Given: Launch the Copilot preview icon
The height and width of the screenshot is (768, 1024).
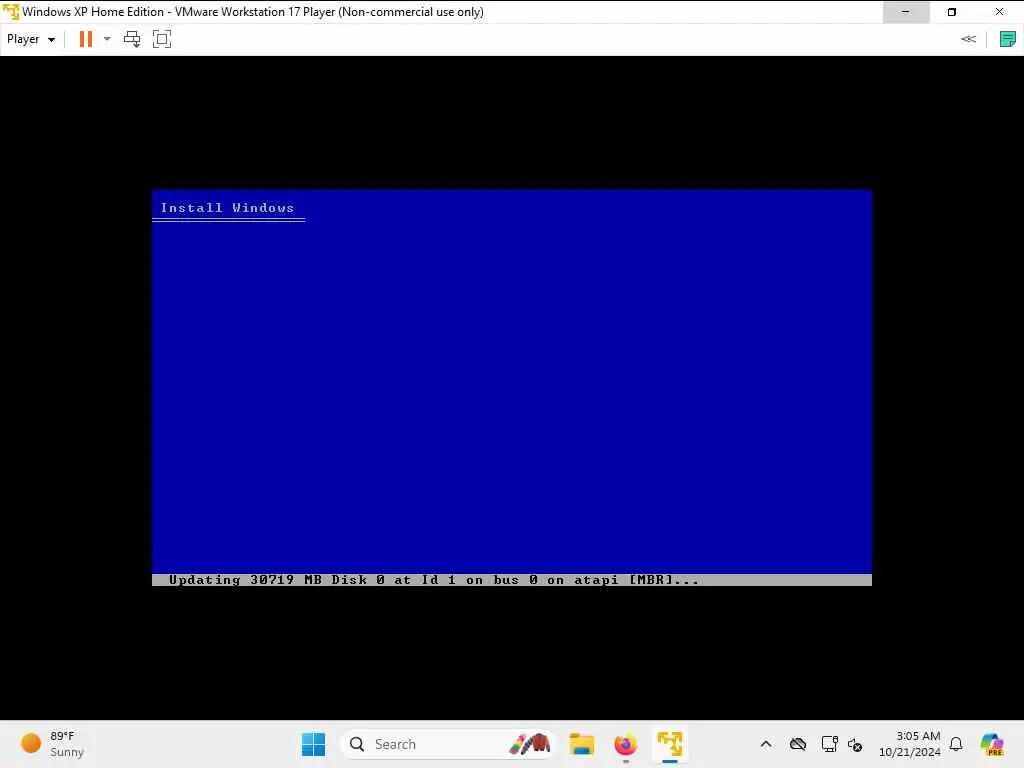Looking at the screenshot, I should coord(992,744).
